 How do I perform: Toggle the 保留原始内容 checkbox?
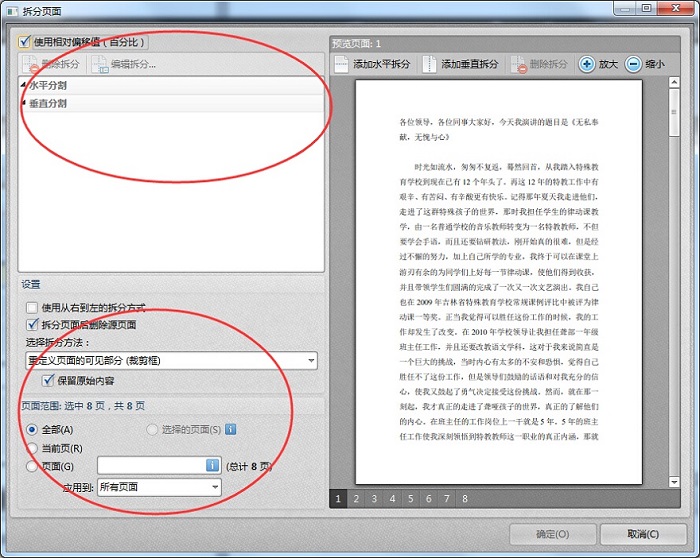point(47,380)
